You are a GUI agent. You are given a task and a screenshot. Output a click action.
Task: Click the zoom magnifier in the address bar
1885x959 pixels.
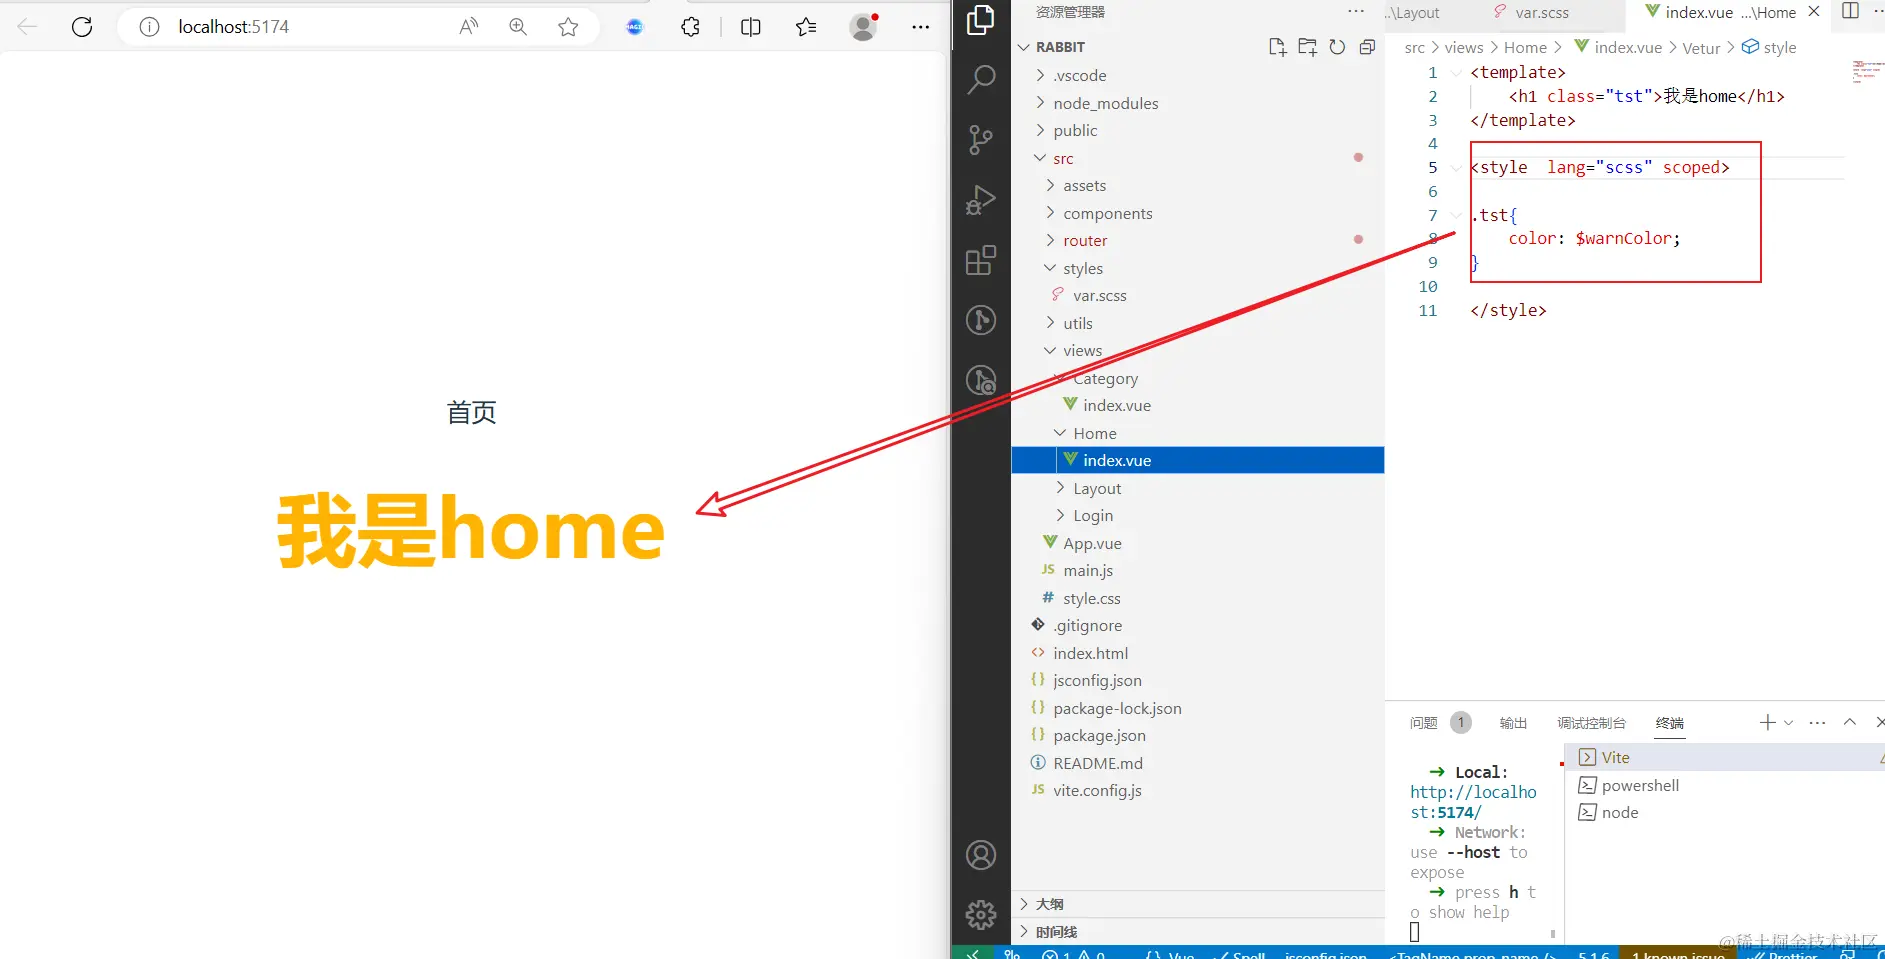point(518,27)
